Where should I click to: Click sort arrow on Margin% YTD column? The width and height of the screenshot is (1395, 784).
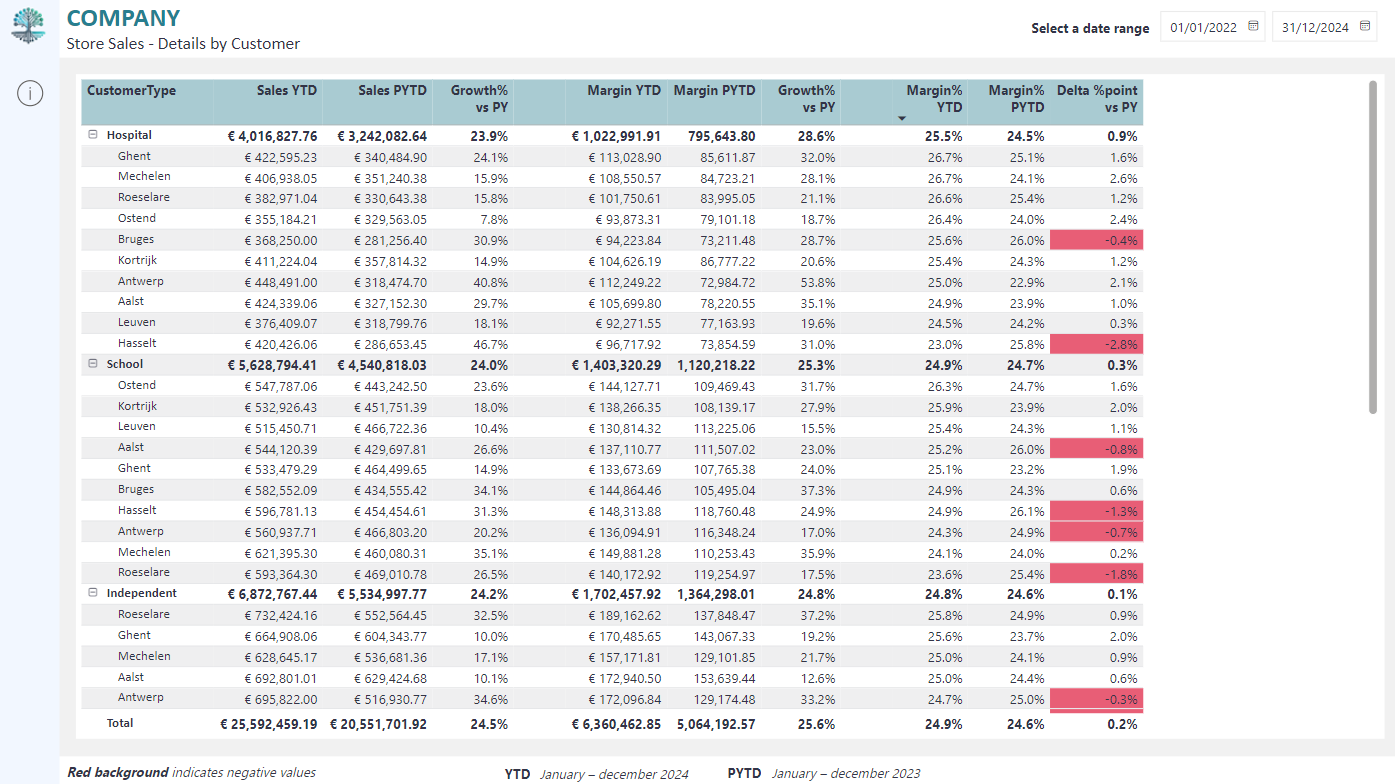pyautogui.click(x=902, y=118)
